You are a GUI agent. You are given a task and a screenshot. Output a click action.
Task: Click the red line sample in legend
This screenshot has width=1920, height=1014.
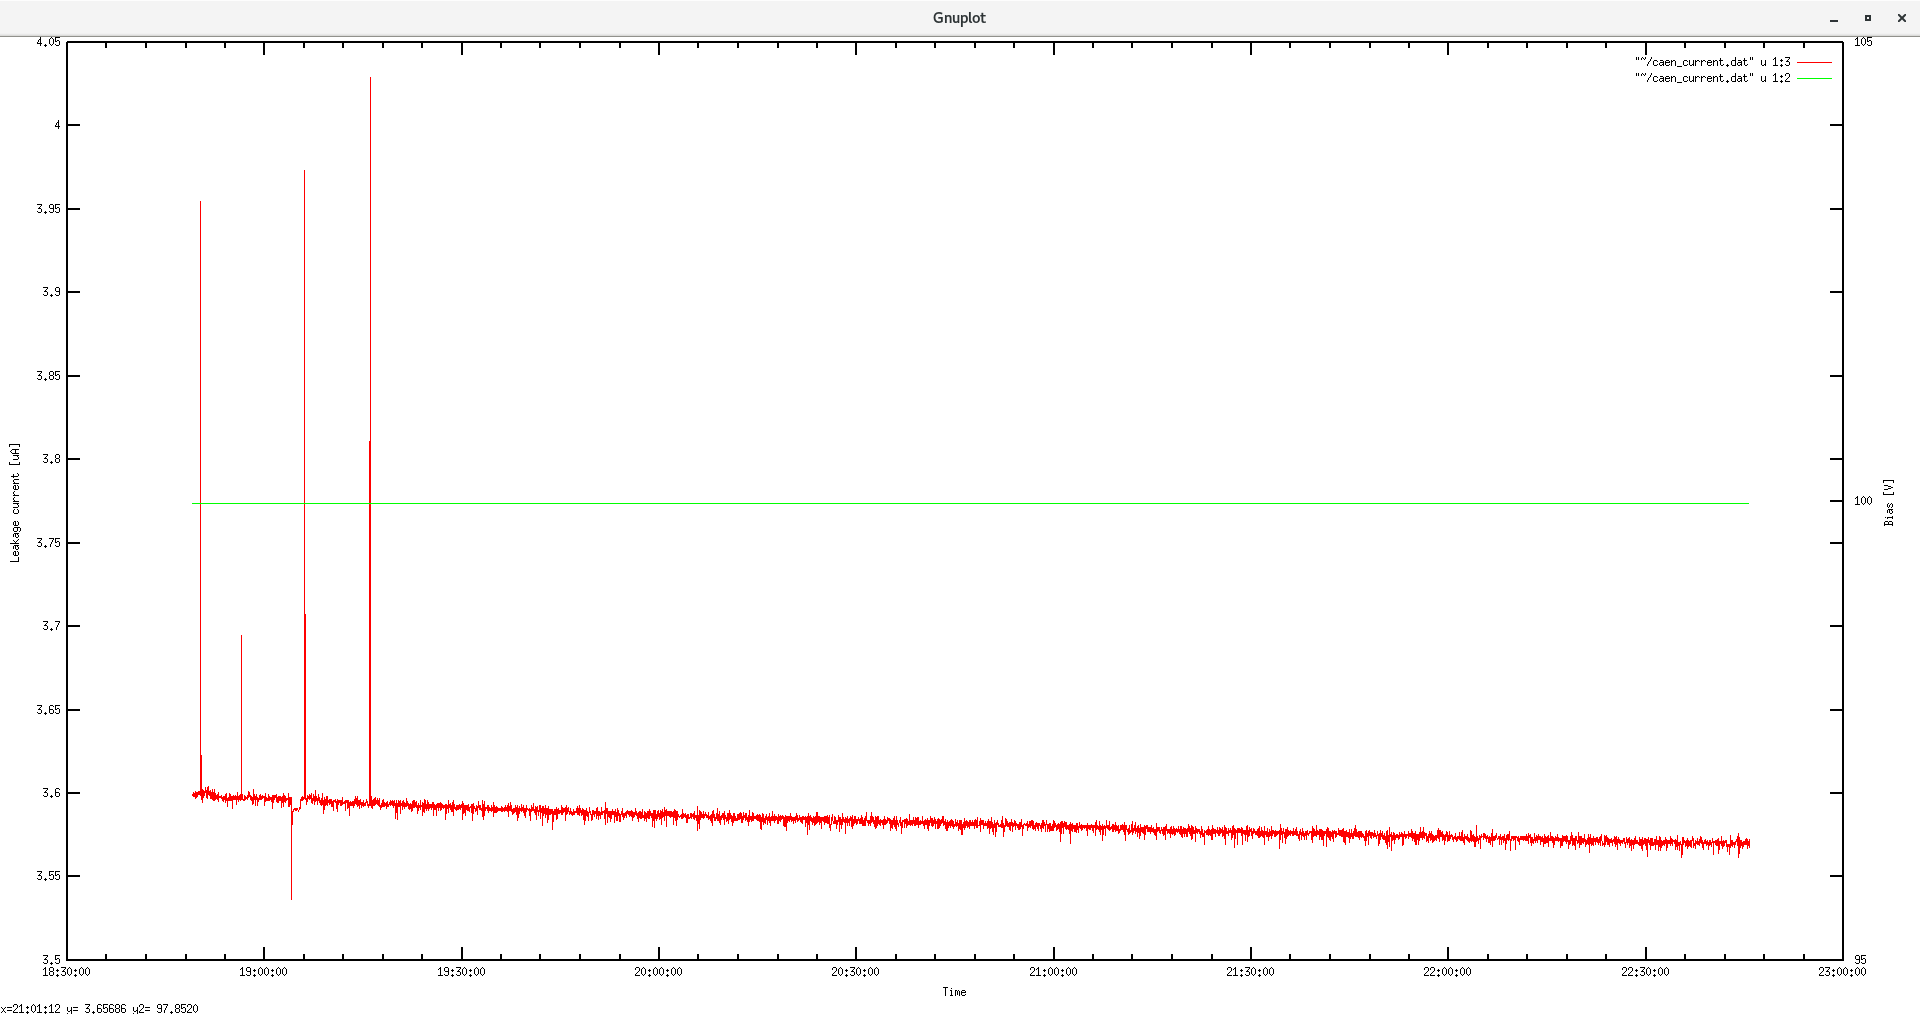(x=1814, y=62)
